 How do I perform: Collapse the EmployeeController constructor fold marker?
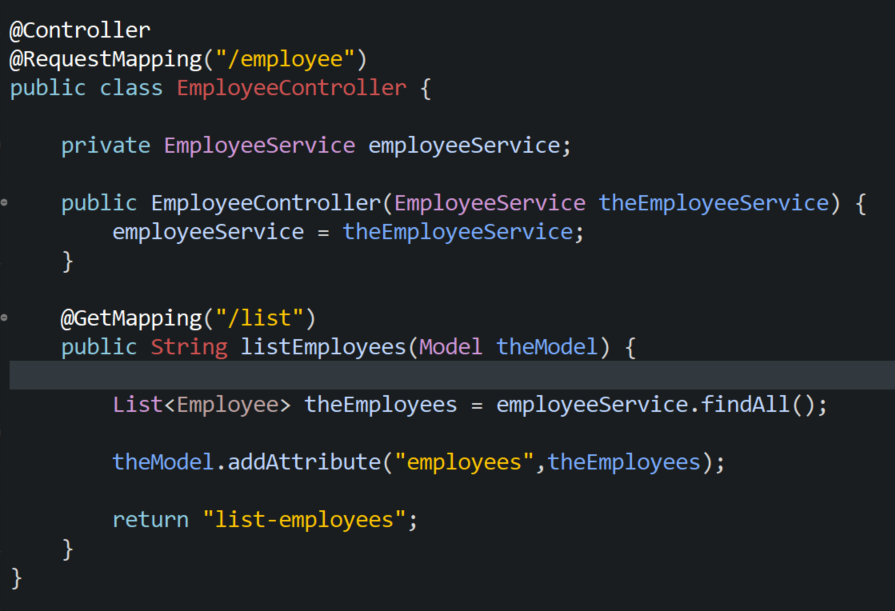4,202
